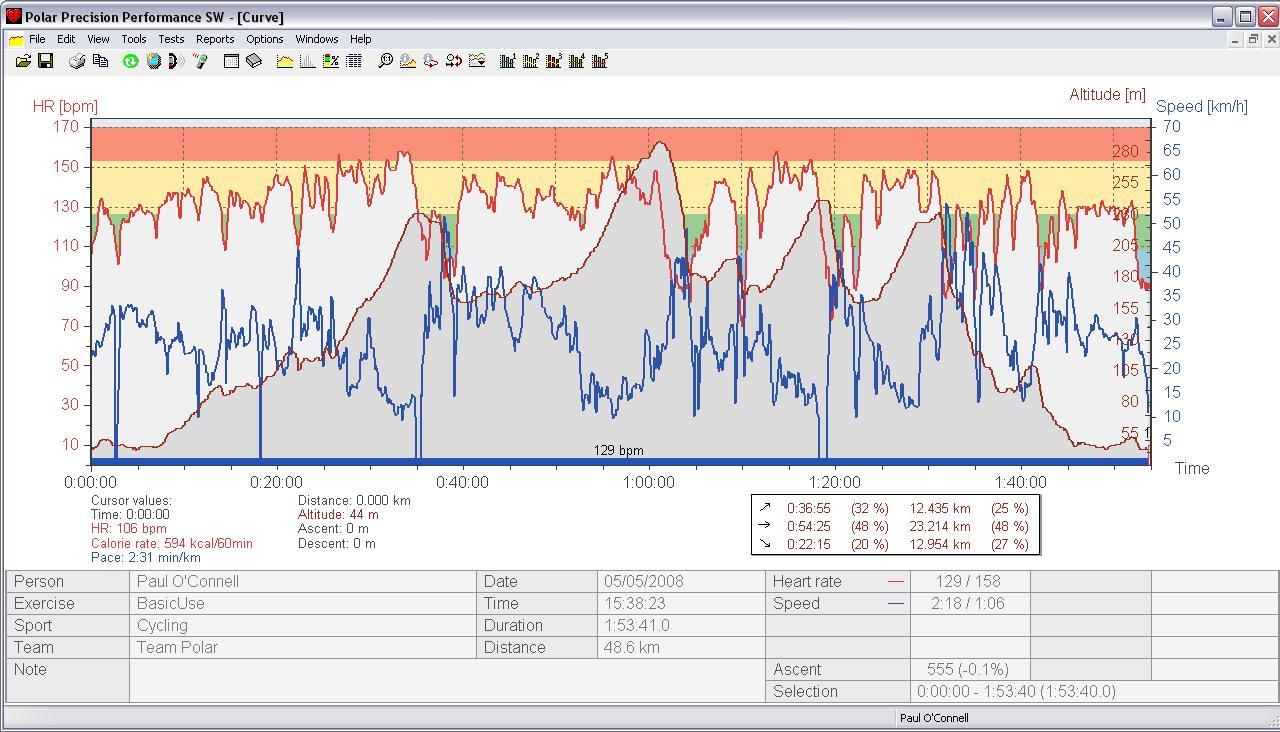This screenshot has height=732, width=1280.
Task: Click the Note text field
Action: (x=446, y=680)
